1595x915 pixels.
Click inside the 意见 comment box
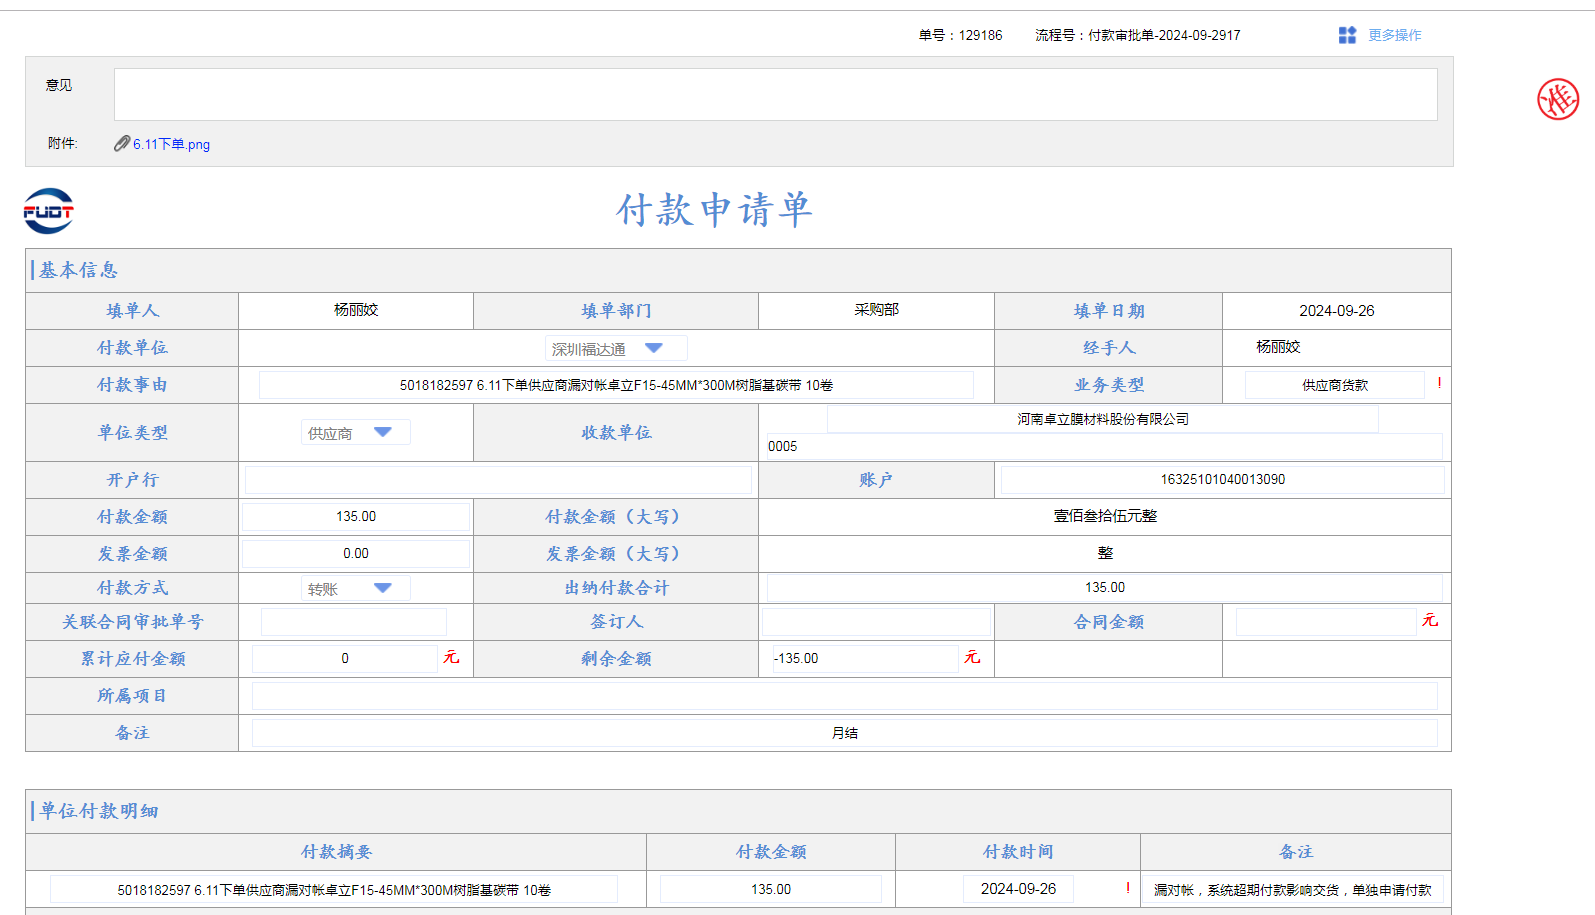[x=775, y=94]
